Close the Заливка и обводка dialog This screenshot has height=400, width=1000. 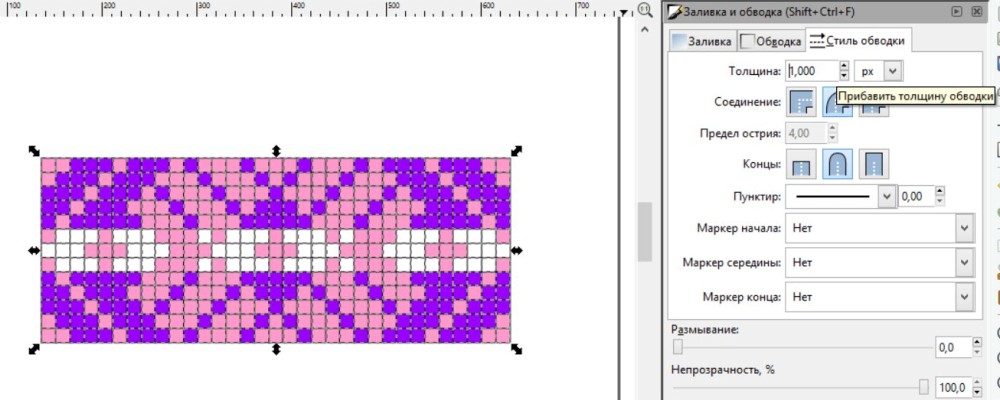click(x=976, y=11)
